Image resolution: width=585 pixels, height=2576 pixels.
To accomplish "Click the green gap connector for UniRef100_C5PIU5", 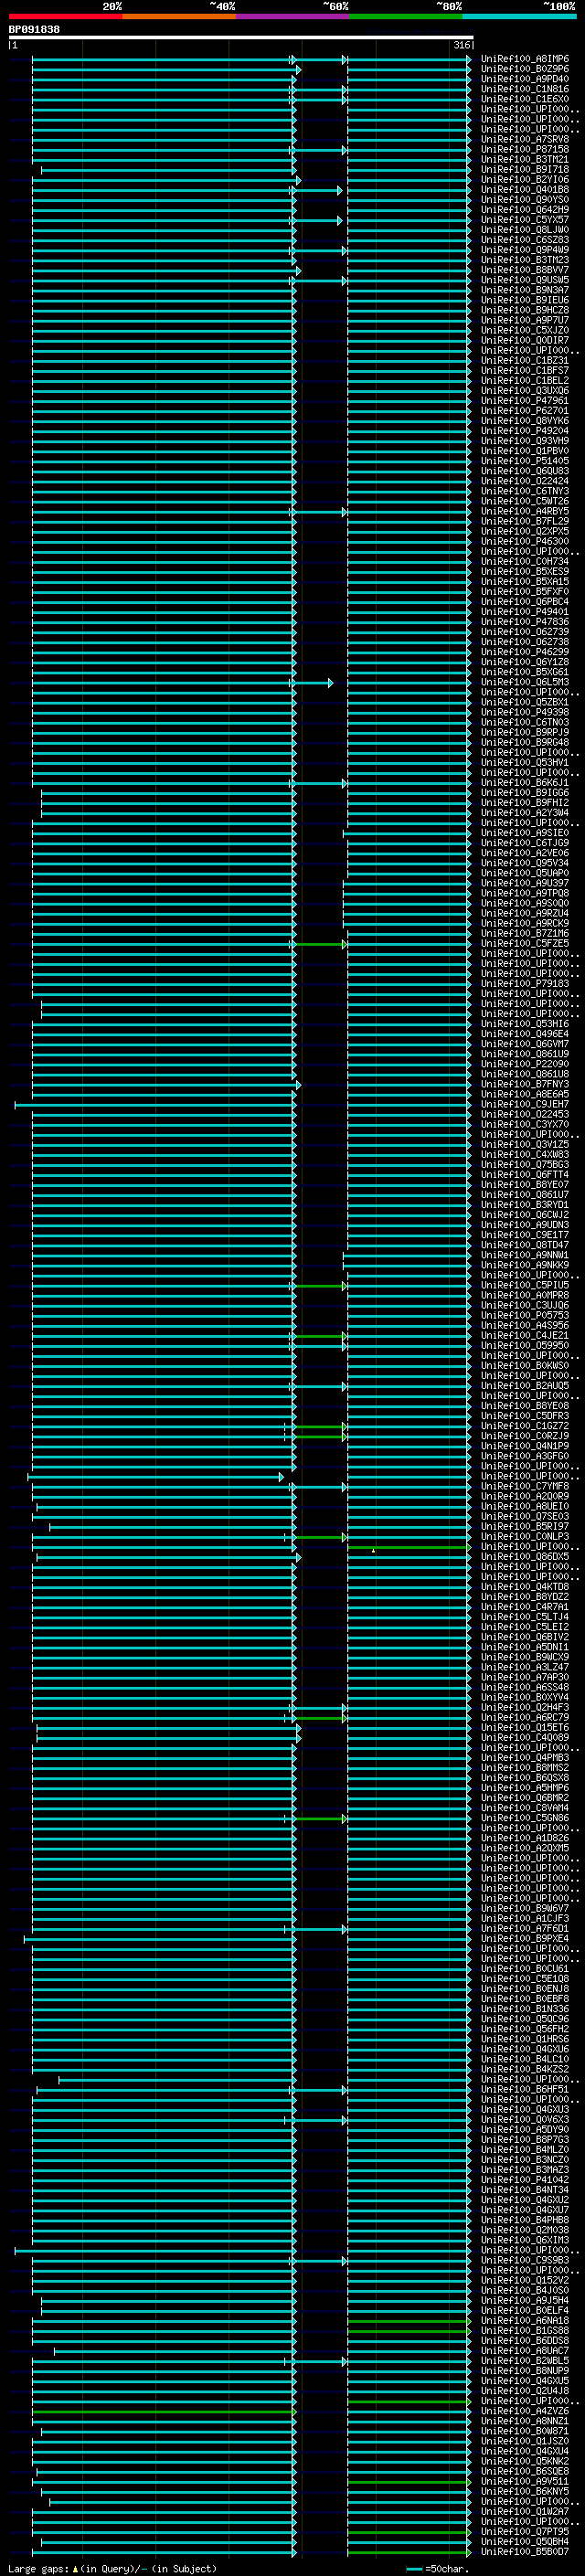I will tap(320, 1285).
